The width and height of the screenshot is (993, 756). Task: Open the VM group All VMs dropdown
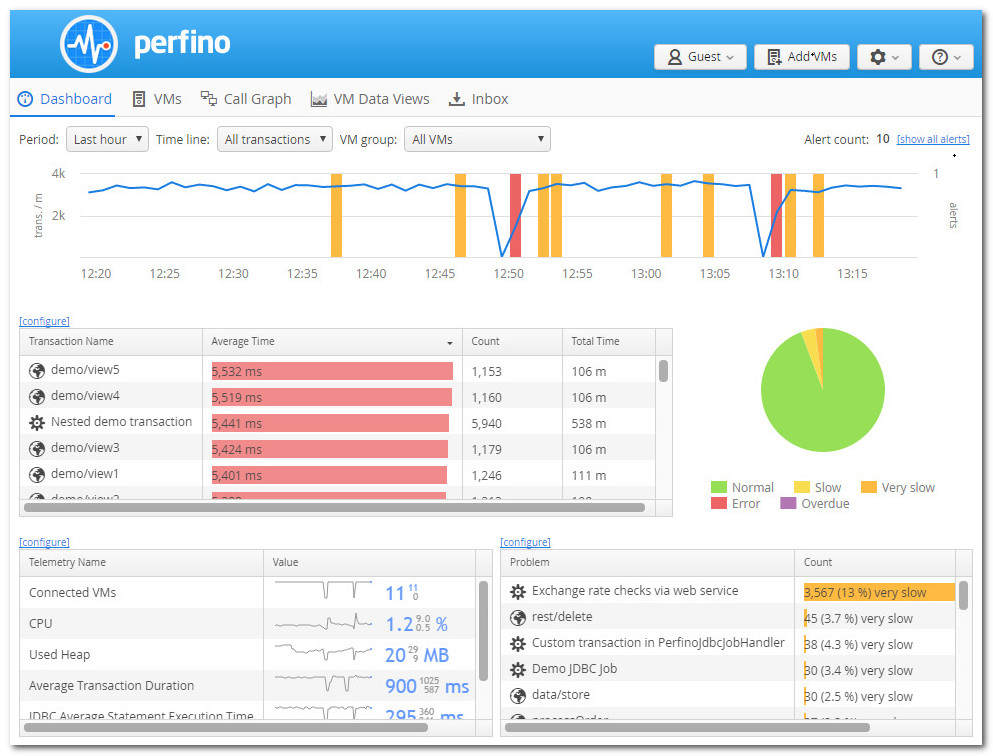pos(477,140)
